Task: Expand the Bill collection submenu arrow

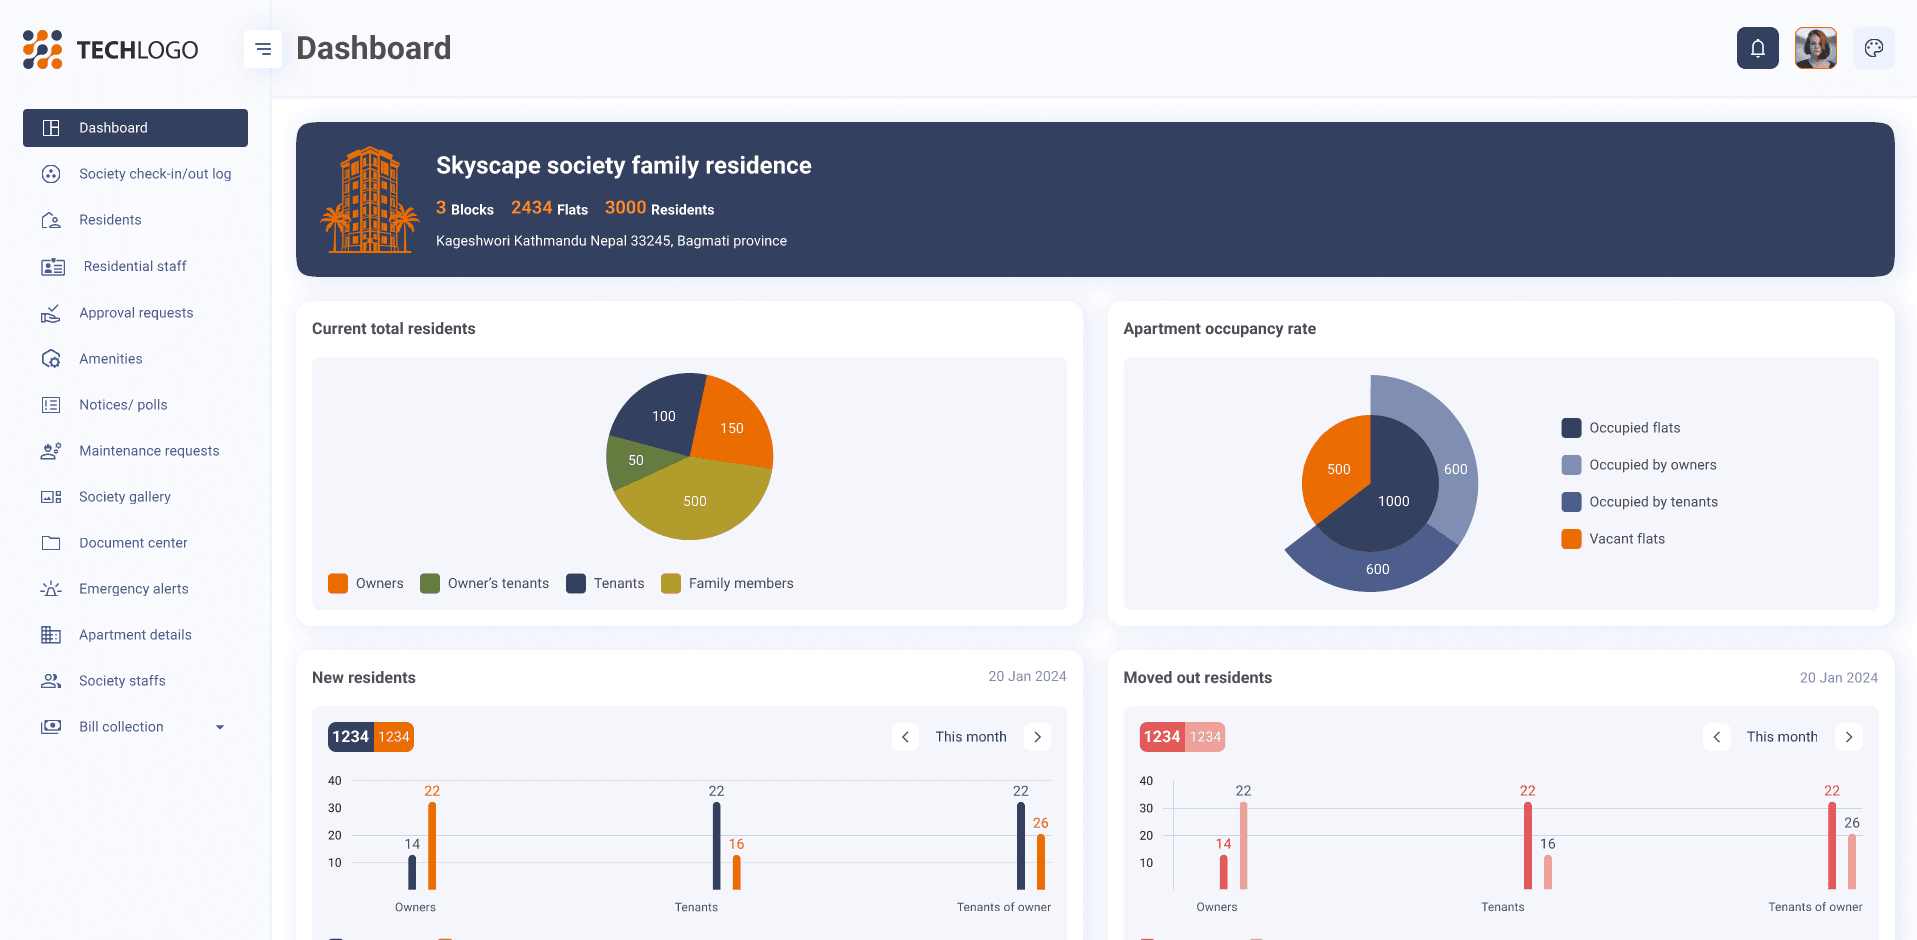Action: pyautogui.click(x=220, y=727)
